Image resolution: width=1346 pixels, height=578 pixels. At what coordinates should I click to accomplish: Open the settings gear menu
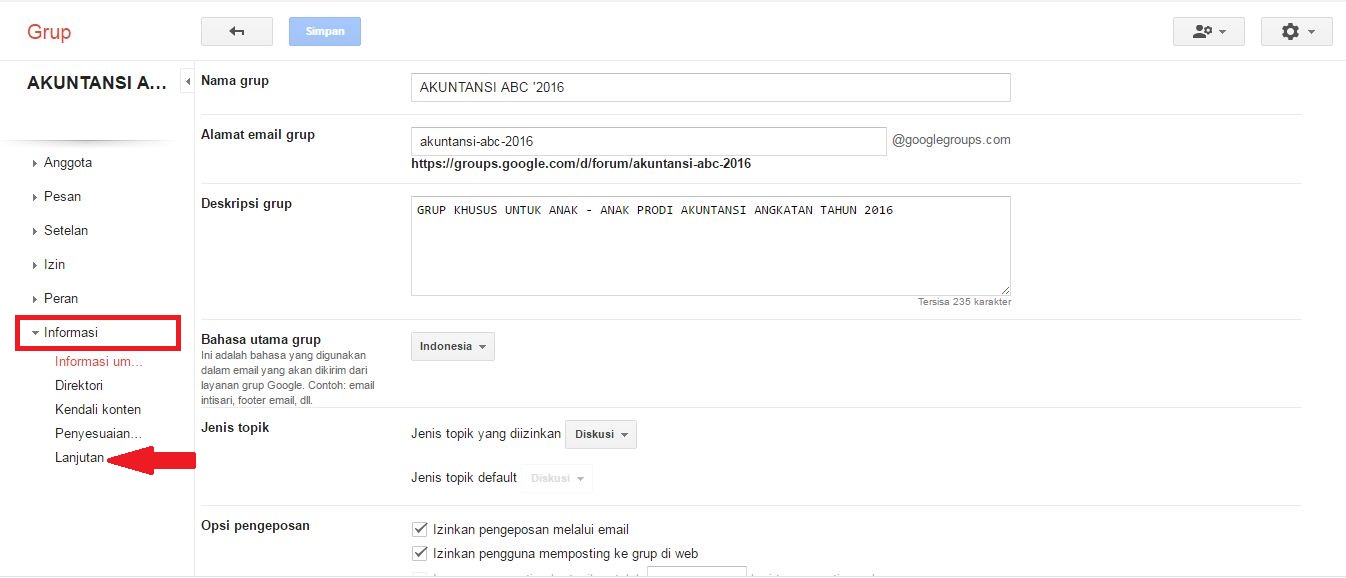point(1296,31)
